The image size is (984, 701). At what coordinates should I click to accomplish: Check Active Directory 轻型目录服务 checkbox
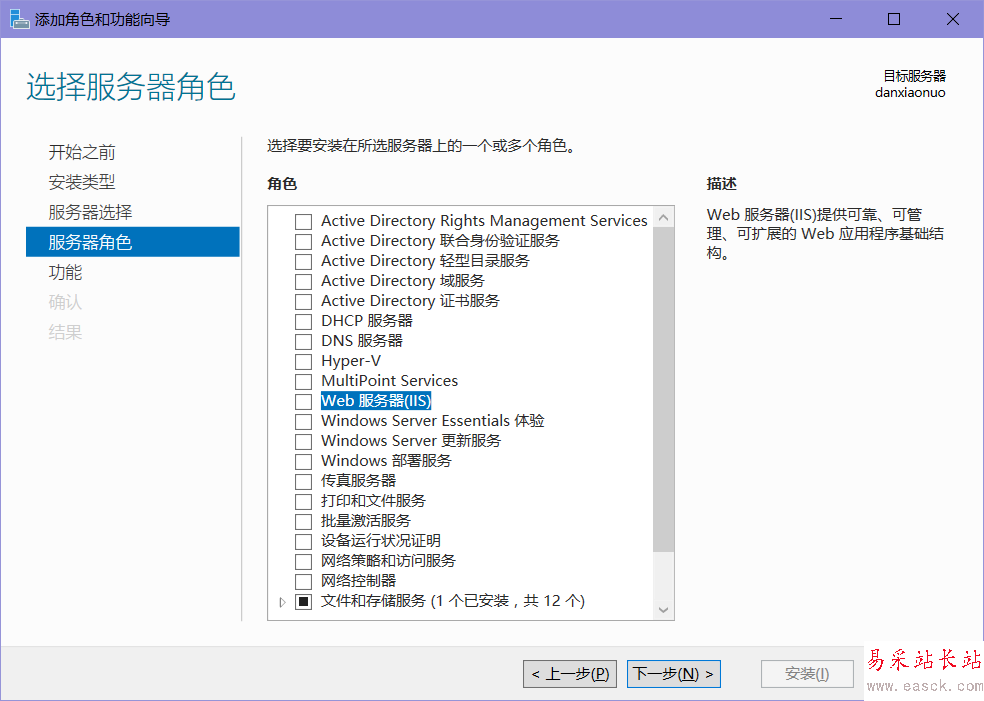point(304,262)
